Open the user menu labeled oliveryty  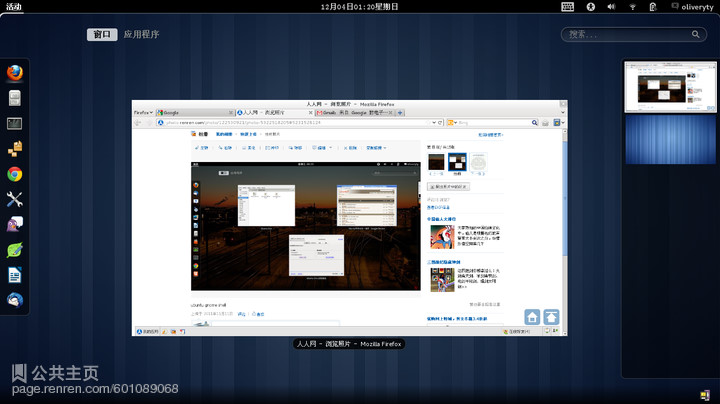pos(692,6)
